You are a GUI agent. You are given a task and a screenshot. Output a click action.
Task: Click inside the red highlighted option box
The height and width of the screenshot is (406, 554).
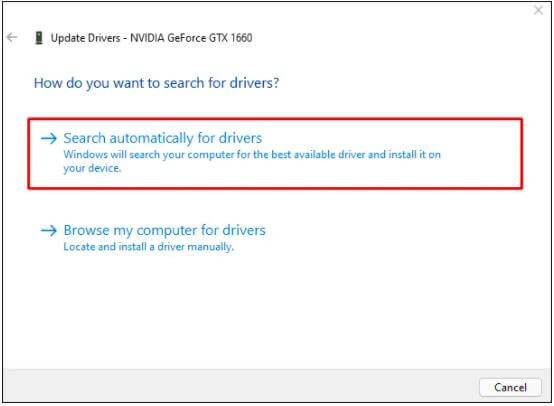point(275,153)
